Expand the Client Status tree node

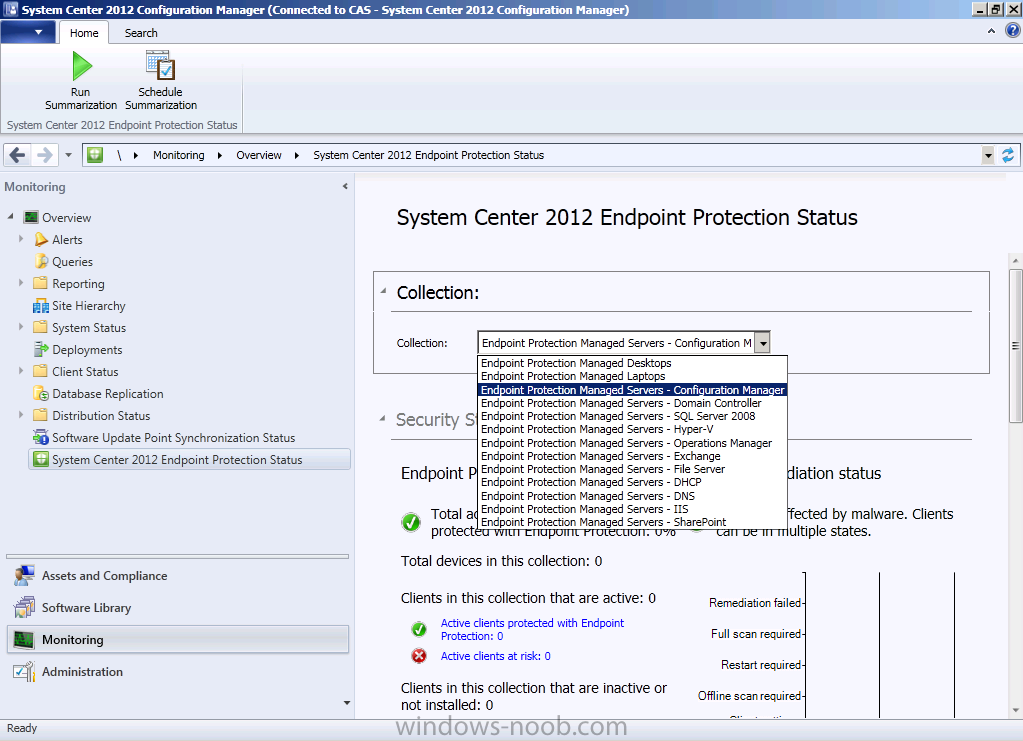[21, 370]
